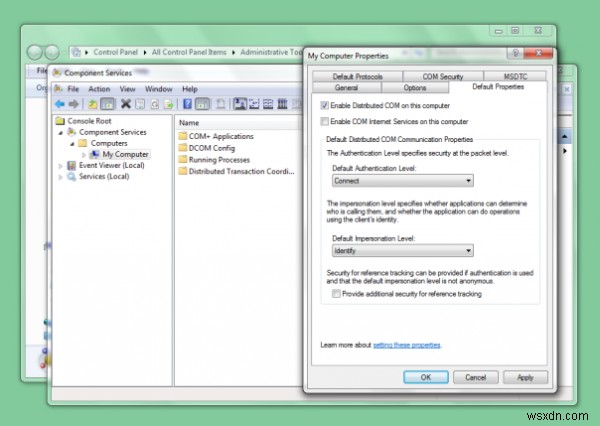
Task: Open the Default Authentication Level dropdown
Action: pyautogui.click(x=403, y=181)
